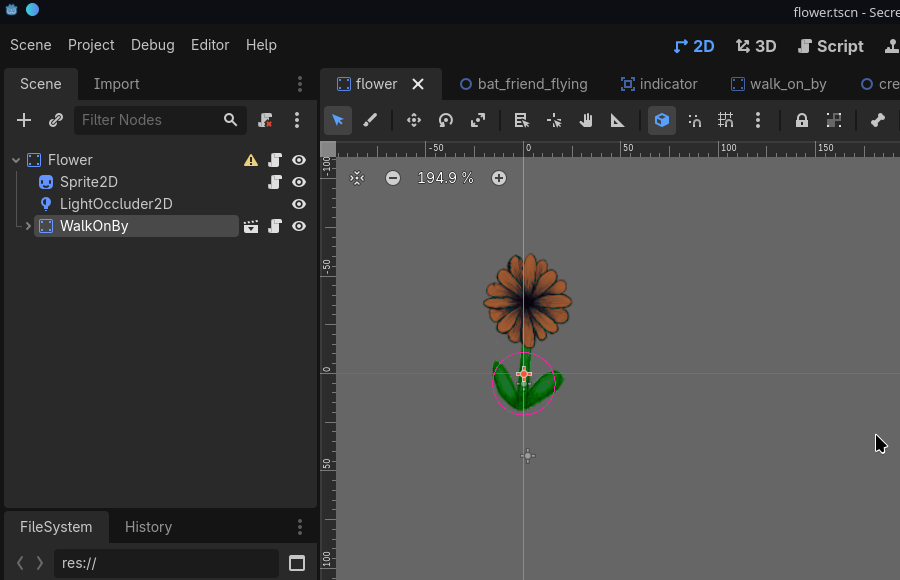Collapse the Flower root node
The height and width of the screenshot is (580, 900).
(x=16, y=160)
